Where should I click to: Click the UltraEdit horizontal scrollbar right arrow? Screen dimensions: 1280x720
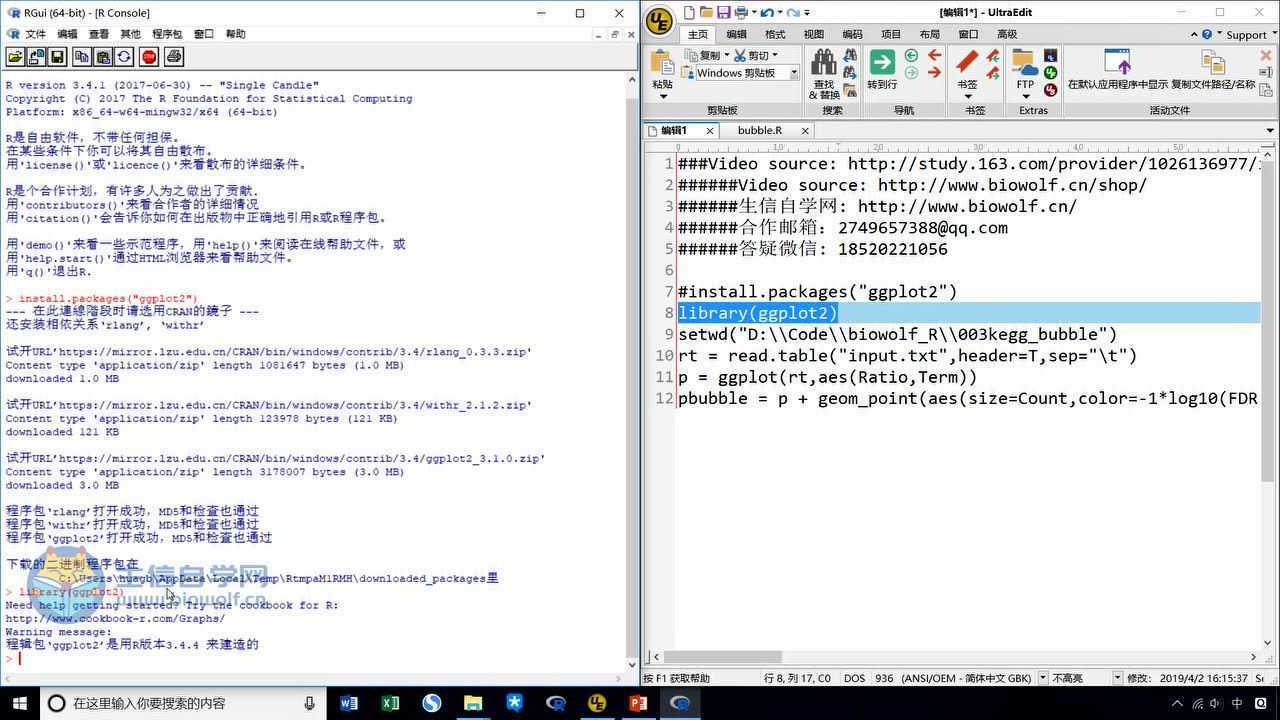(1254, 657)
